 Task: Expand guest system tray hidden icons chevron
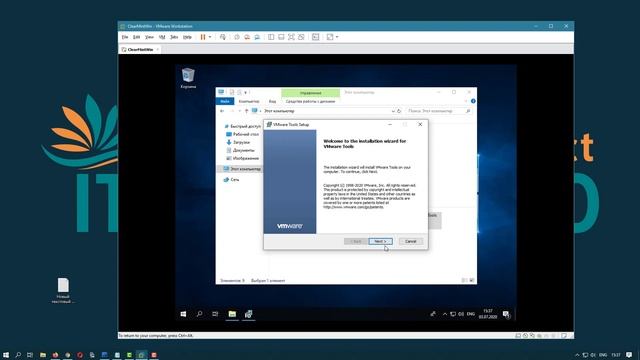click(445, 314)
